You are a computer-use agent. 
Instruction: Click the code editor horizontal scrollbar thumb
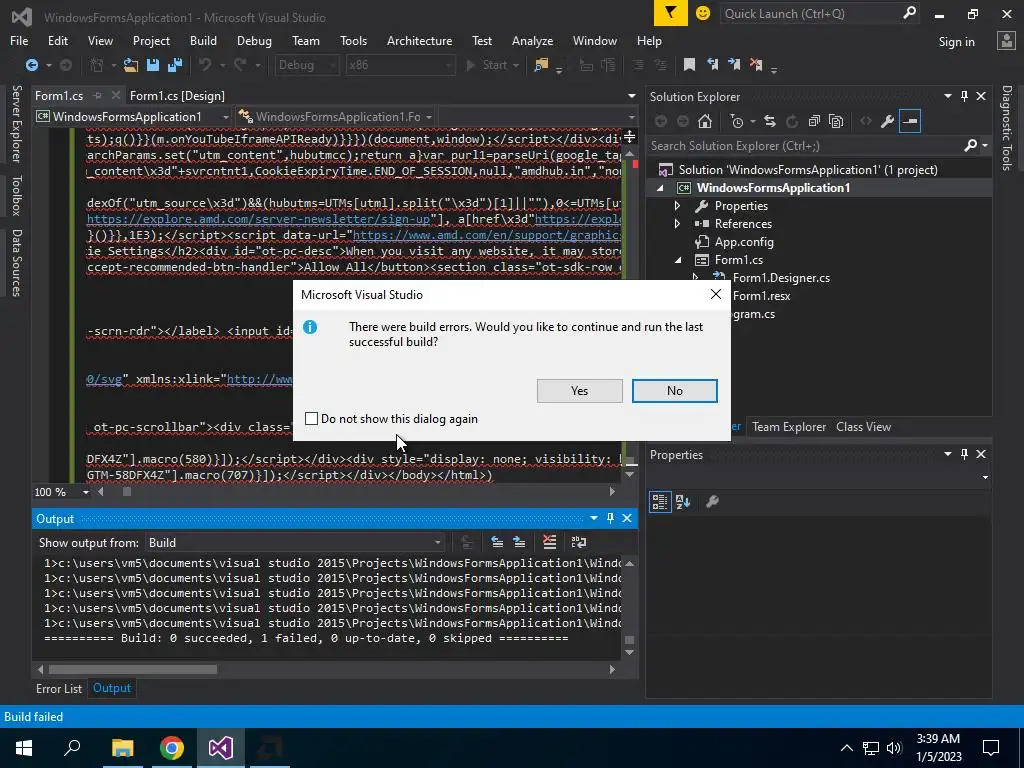(x=127, y=492)
